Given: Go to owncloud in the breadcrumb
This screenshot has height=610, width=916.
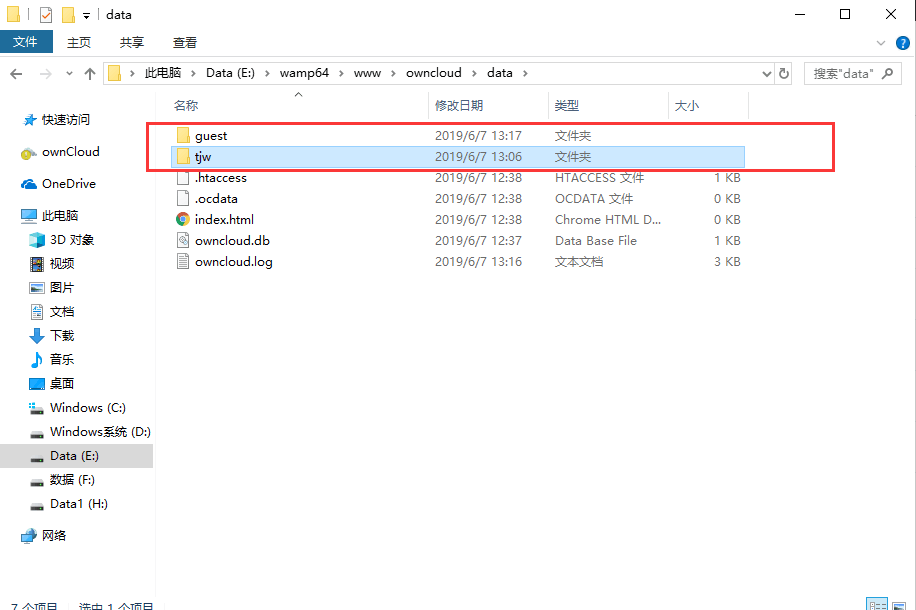Looking at the screenshot, I should 433,73.
